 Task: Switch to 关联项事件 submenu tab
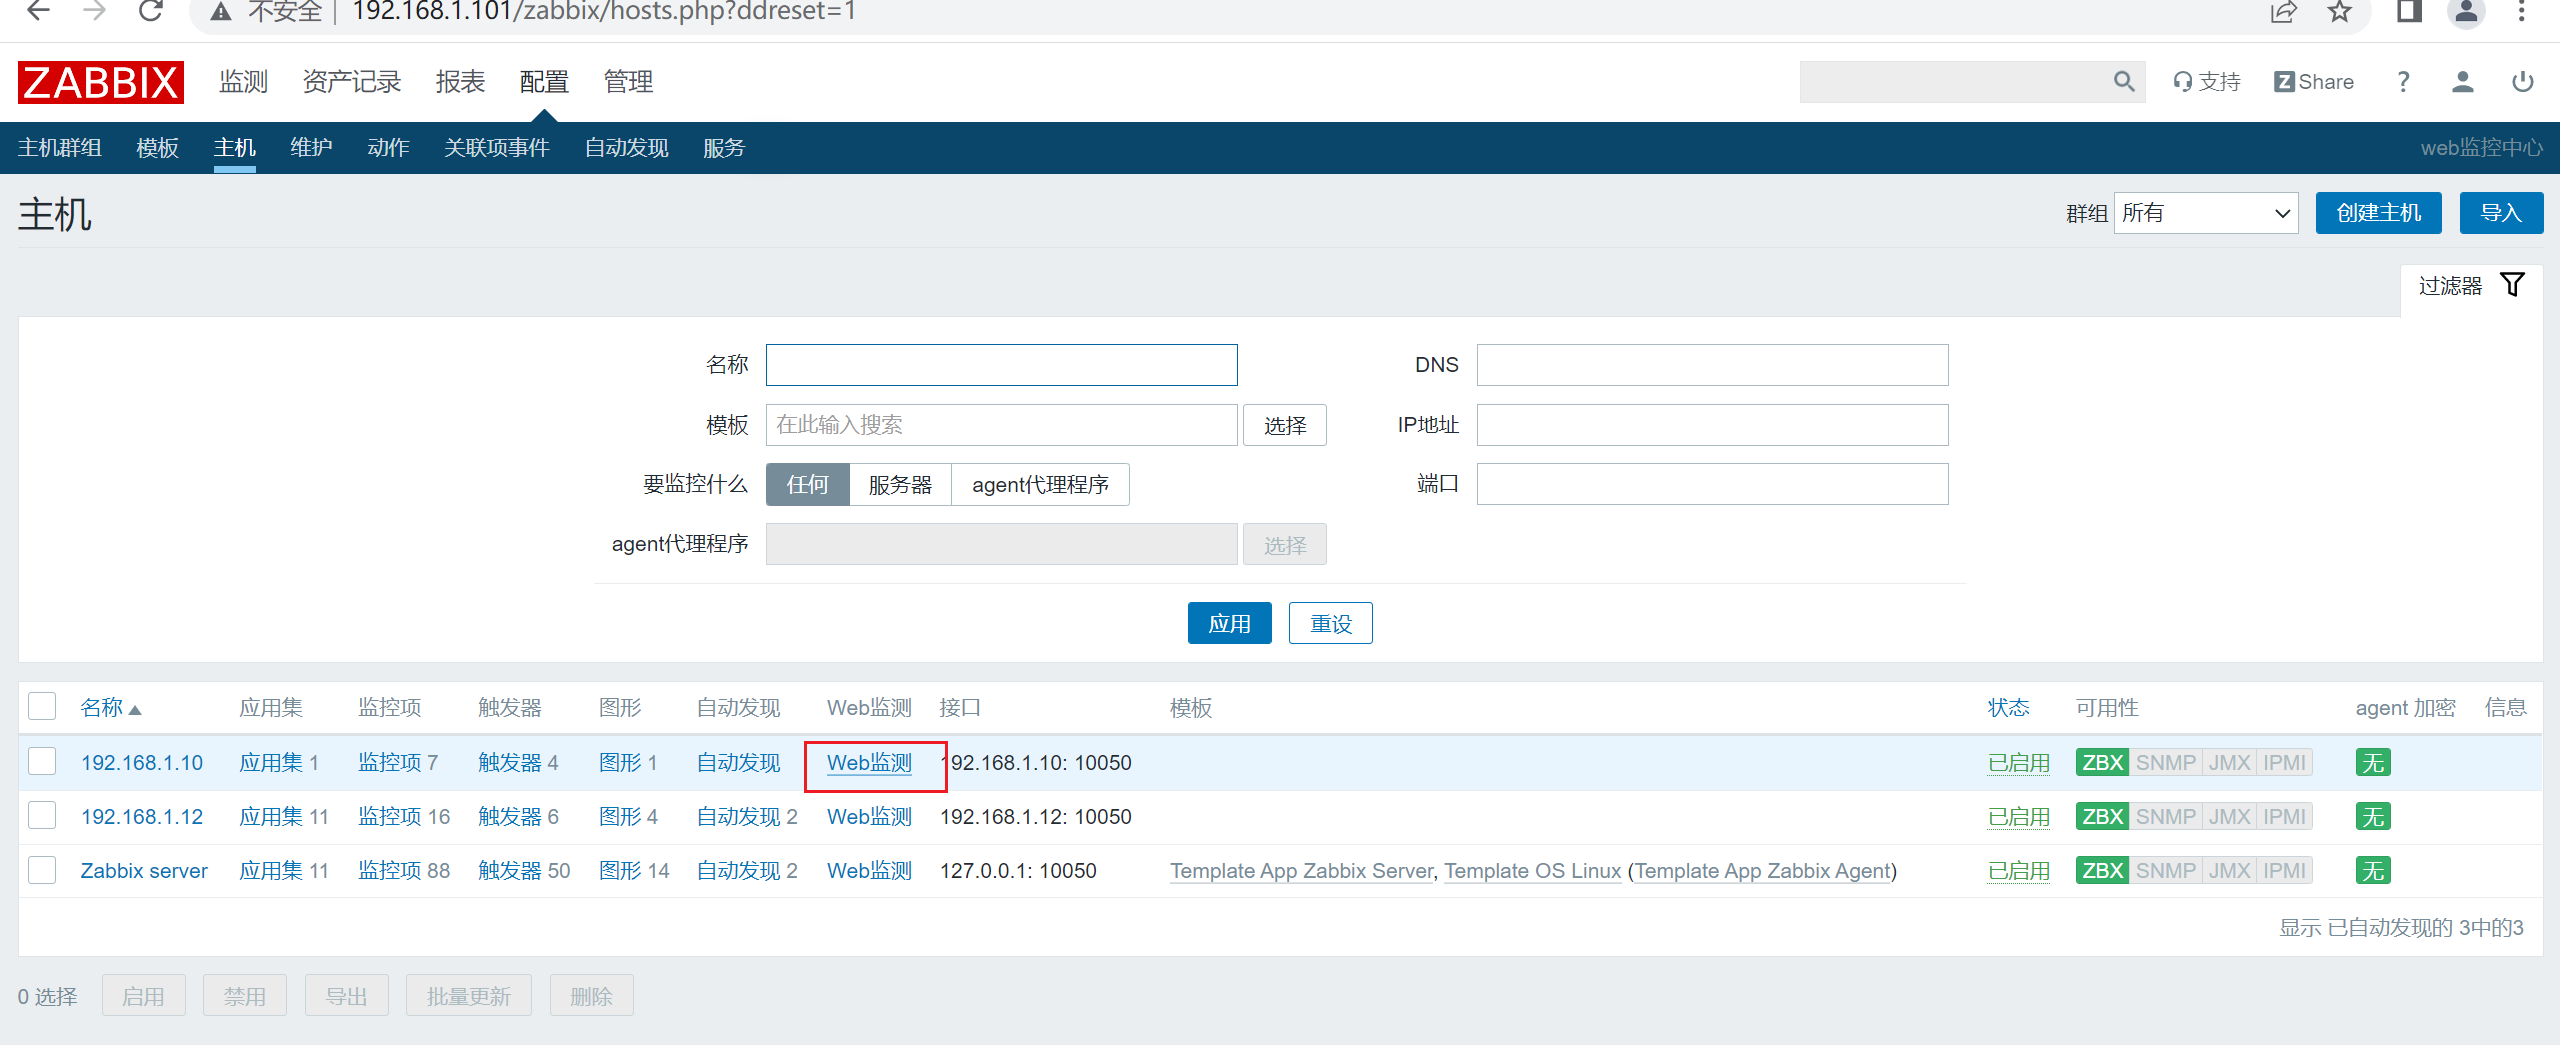pyautogui.click(x=497, y=148)
